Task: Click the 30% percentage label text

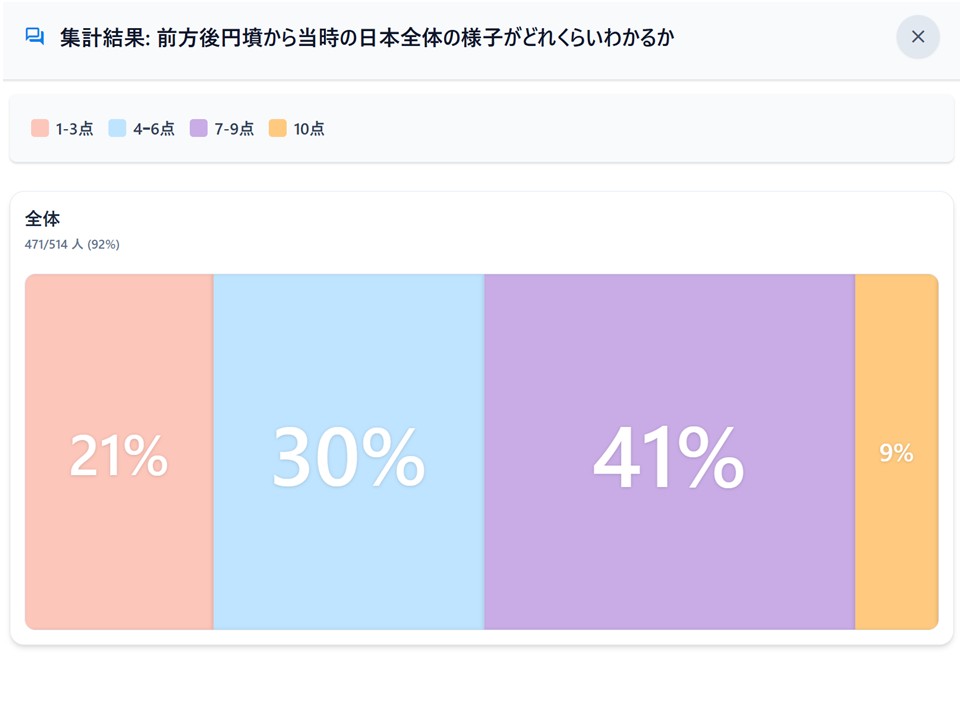Action: [348, 457]
